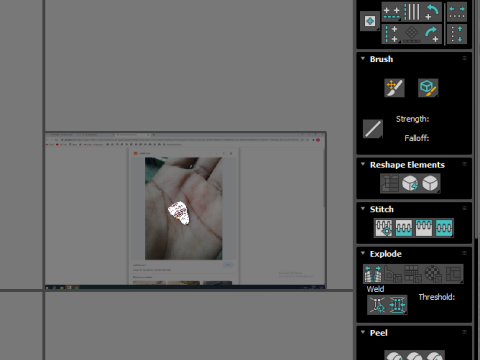The height and width of the screenshot is (360, 480).
Task: Click the Relax Custom cylinder icon
Action: 430,183
